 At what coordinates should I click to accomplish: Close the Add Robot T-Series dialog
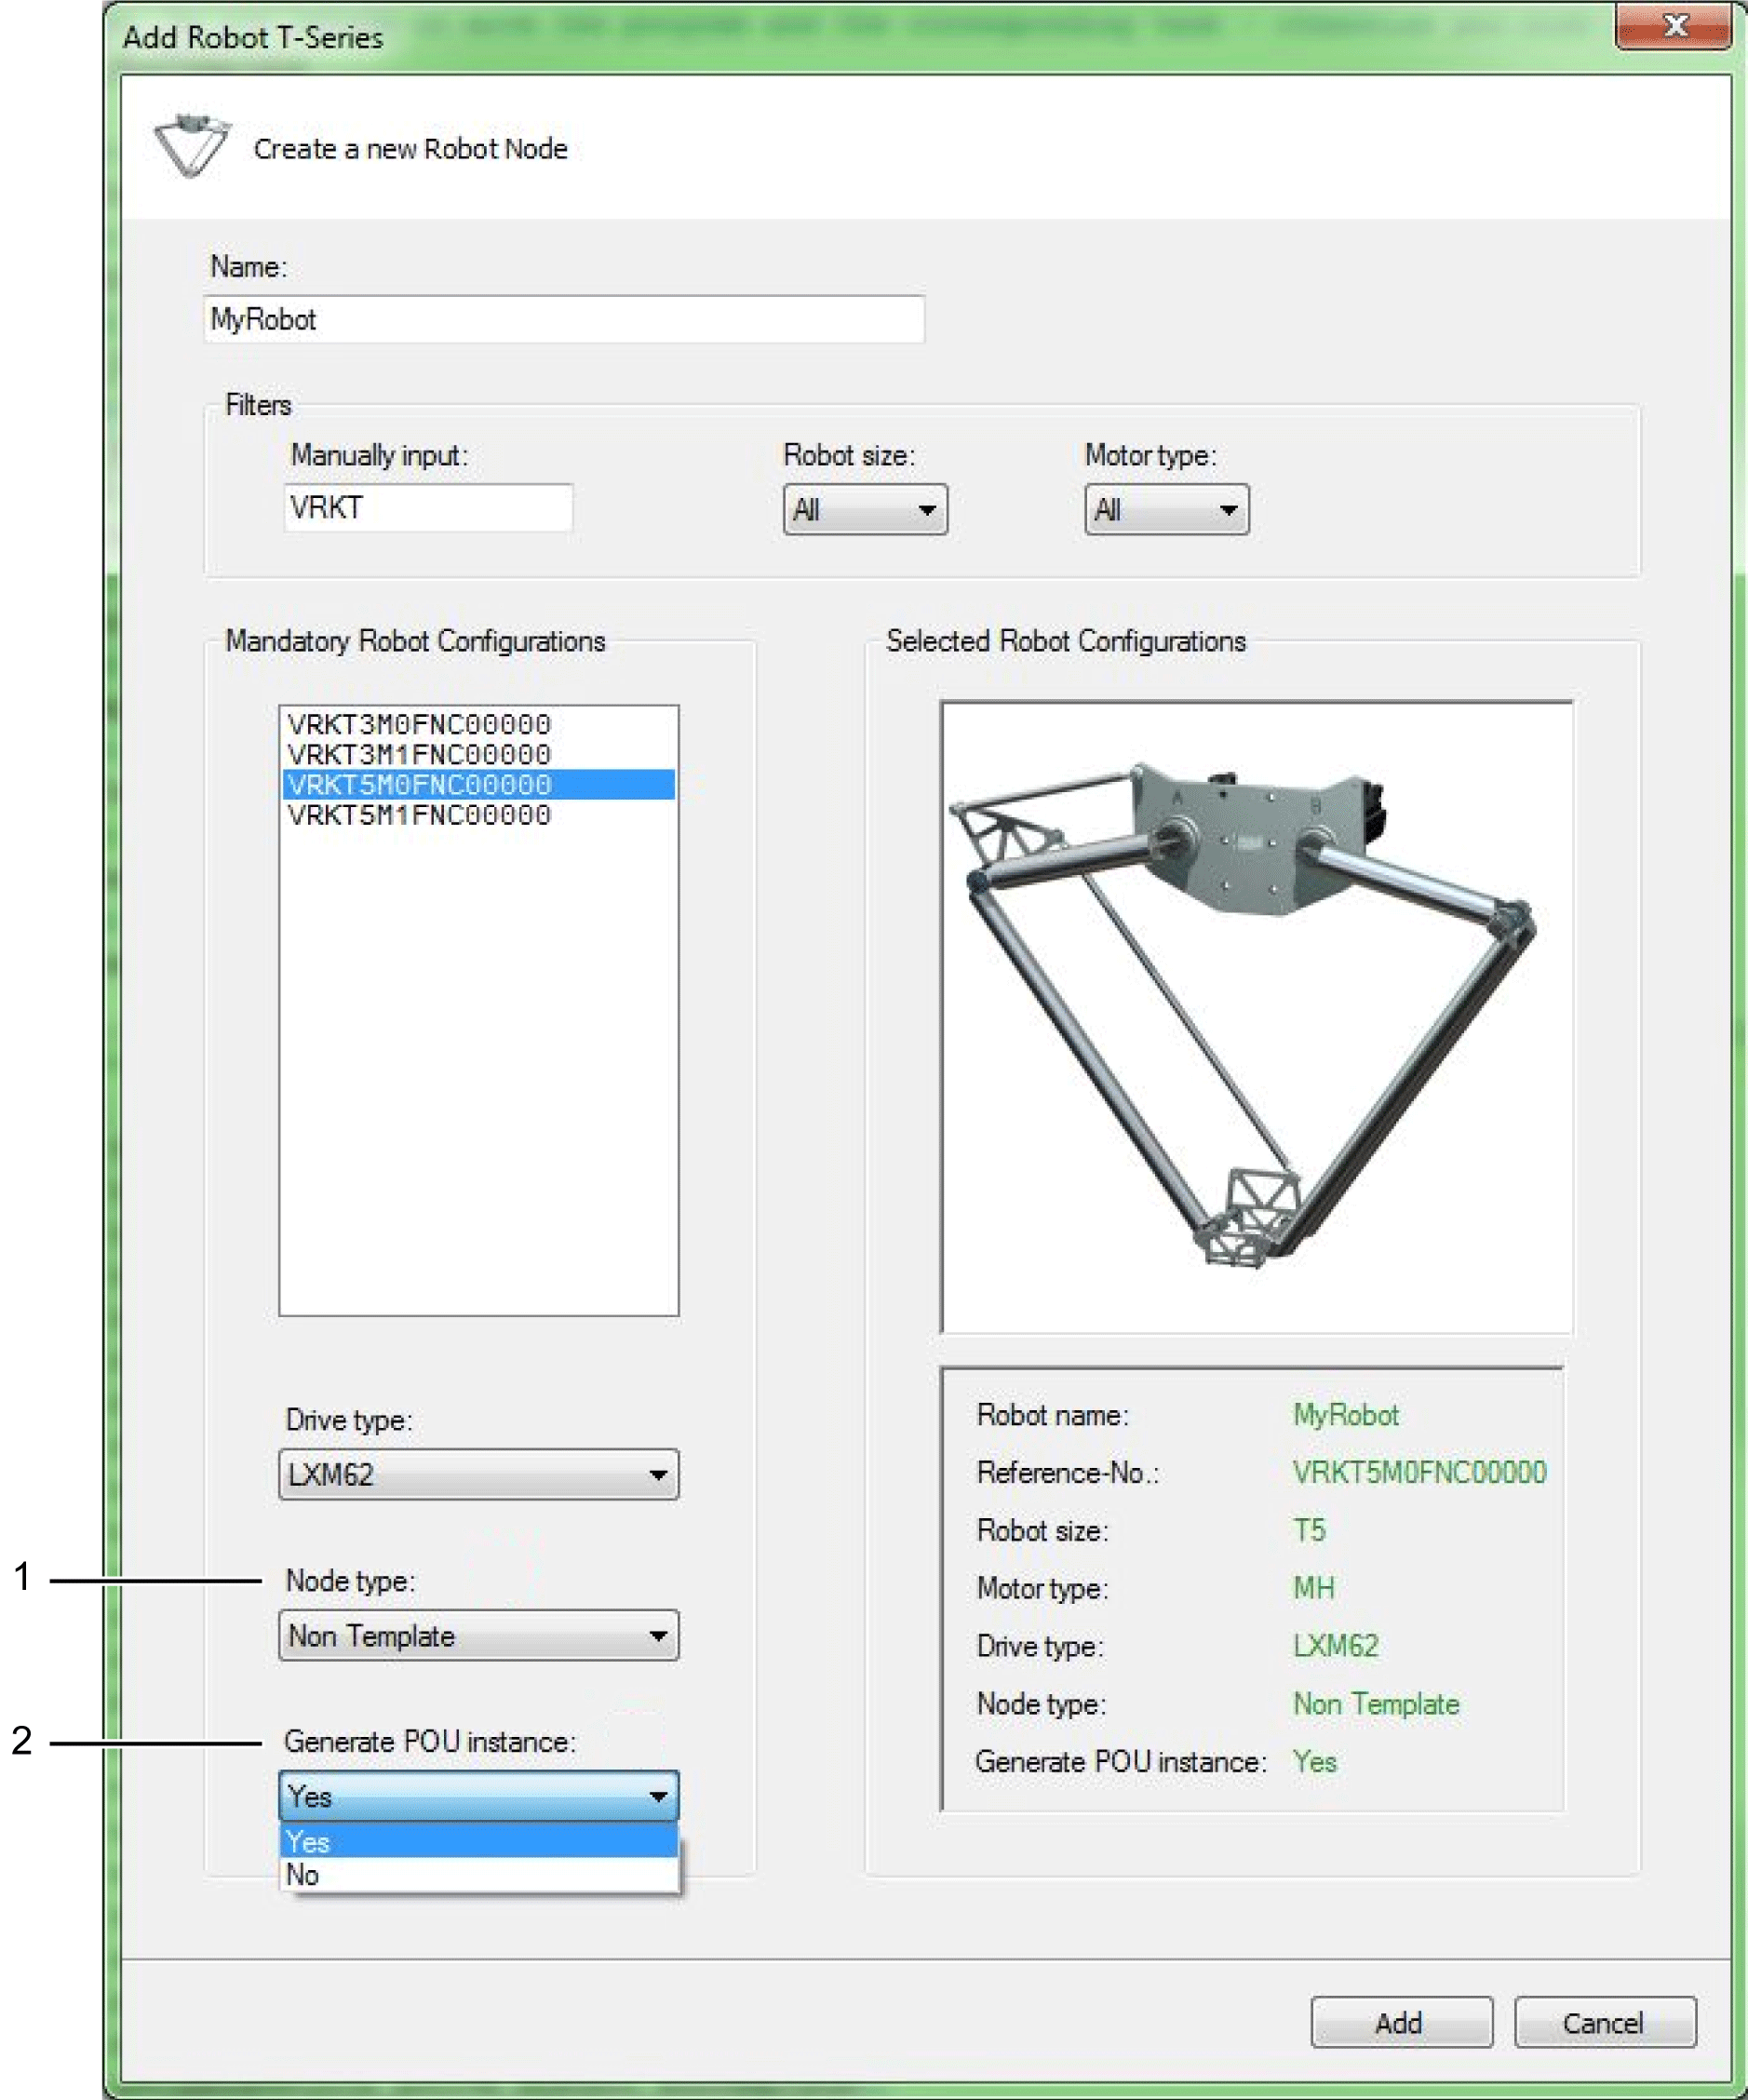[x=1675, y=26]
